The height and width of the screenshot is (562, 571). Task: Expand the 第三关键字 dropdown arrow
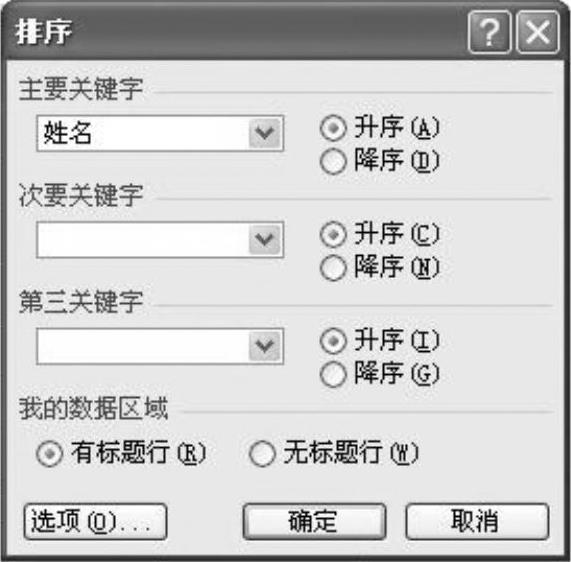[265, 346]
